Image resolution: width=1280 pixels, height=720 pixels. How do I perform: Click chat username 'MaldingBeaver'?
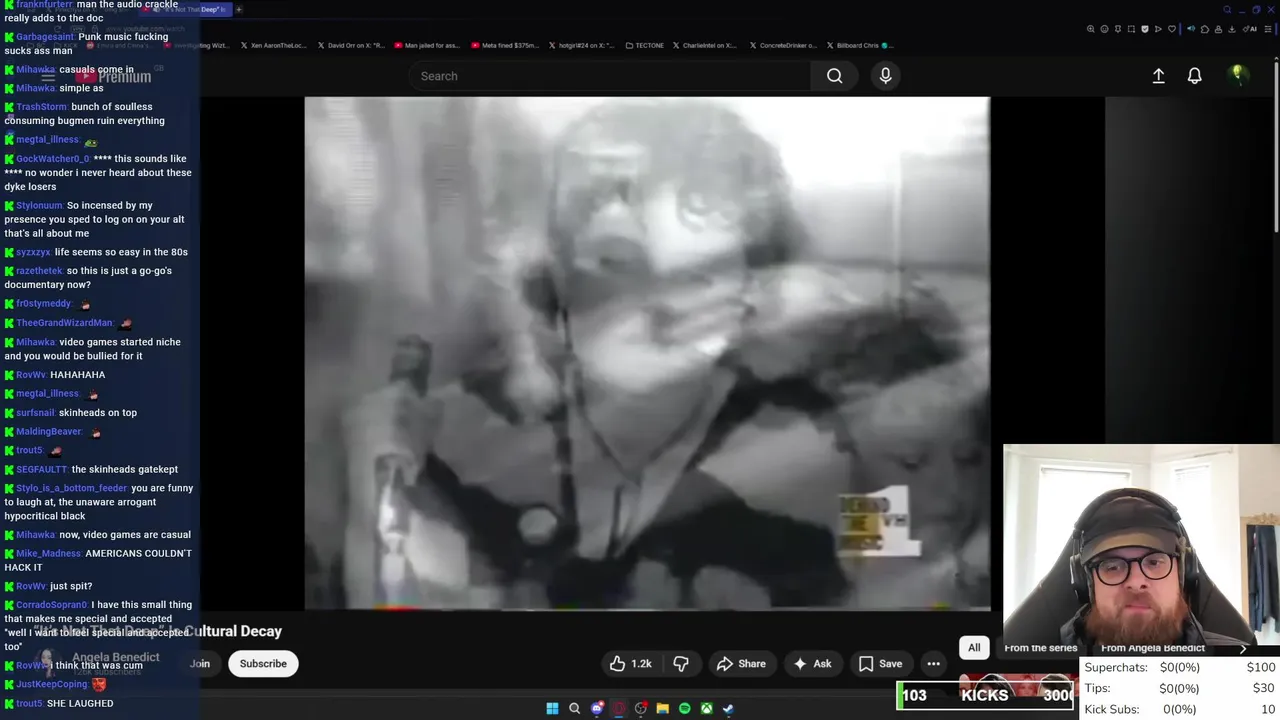click(x=49, y=432)
